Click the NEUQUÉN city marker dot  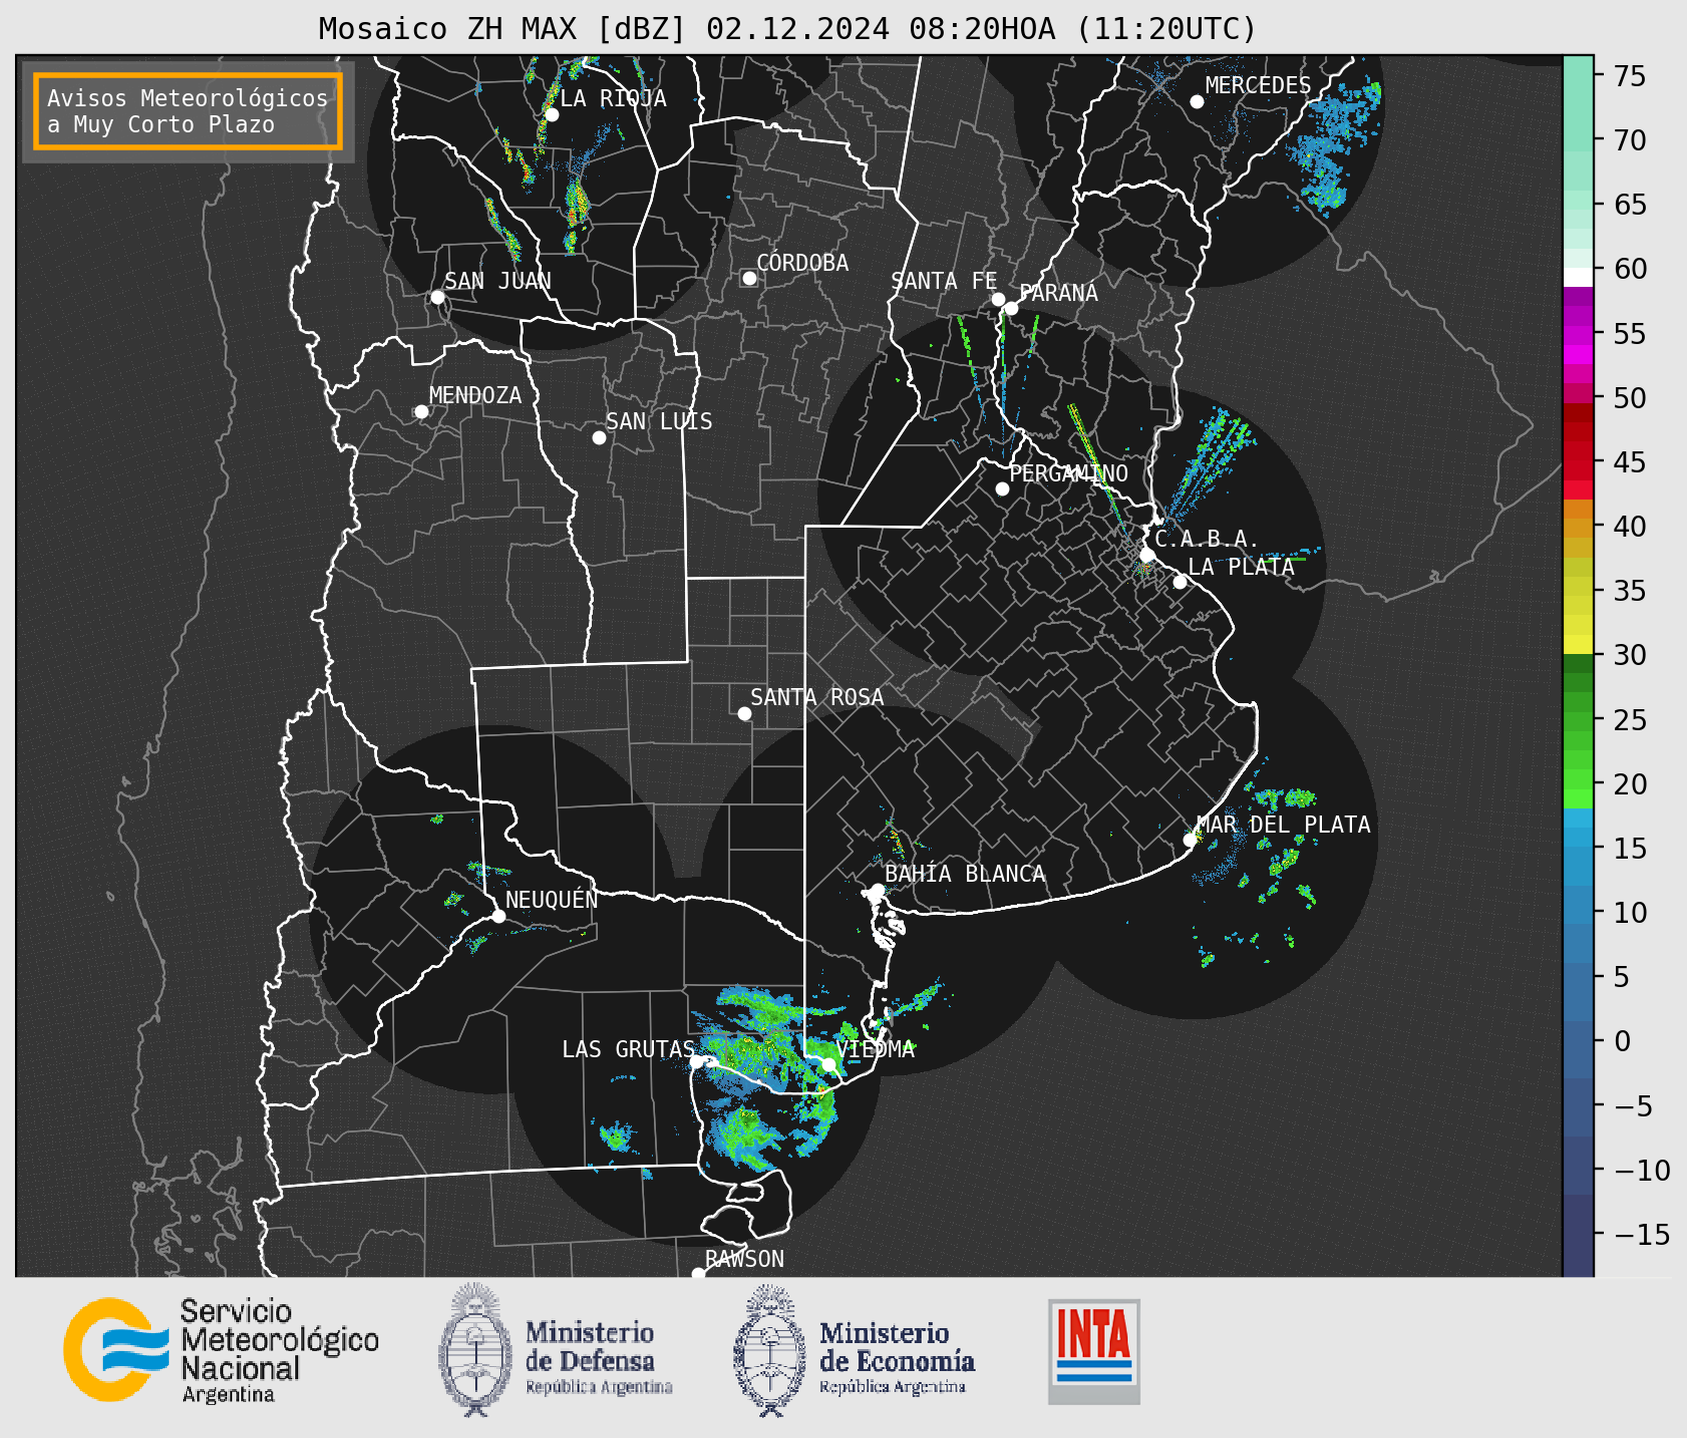pyautogui.click(x=499, y=916)
